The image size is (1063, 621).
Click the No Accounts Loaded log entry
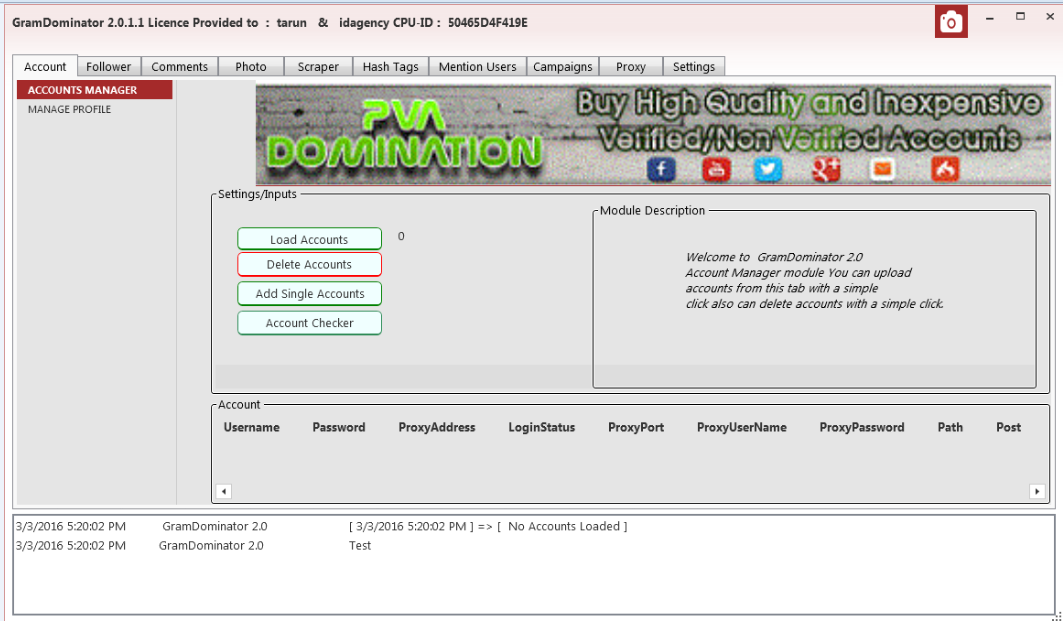click(x=488, y=526)
